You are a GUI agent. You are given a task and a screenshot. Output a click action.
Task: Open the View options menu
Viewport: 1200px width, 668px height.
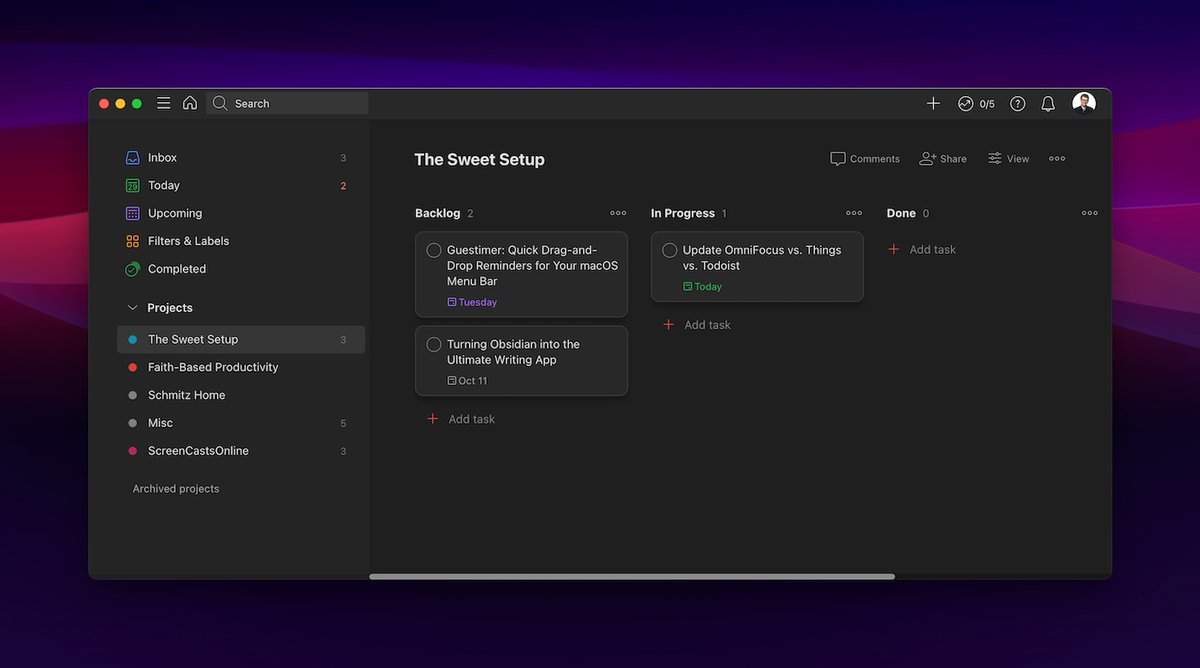(x=1008, y=159)
